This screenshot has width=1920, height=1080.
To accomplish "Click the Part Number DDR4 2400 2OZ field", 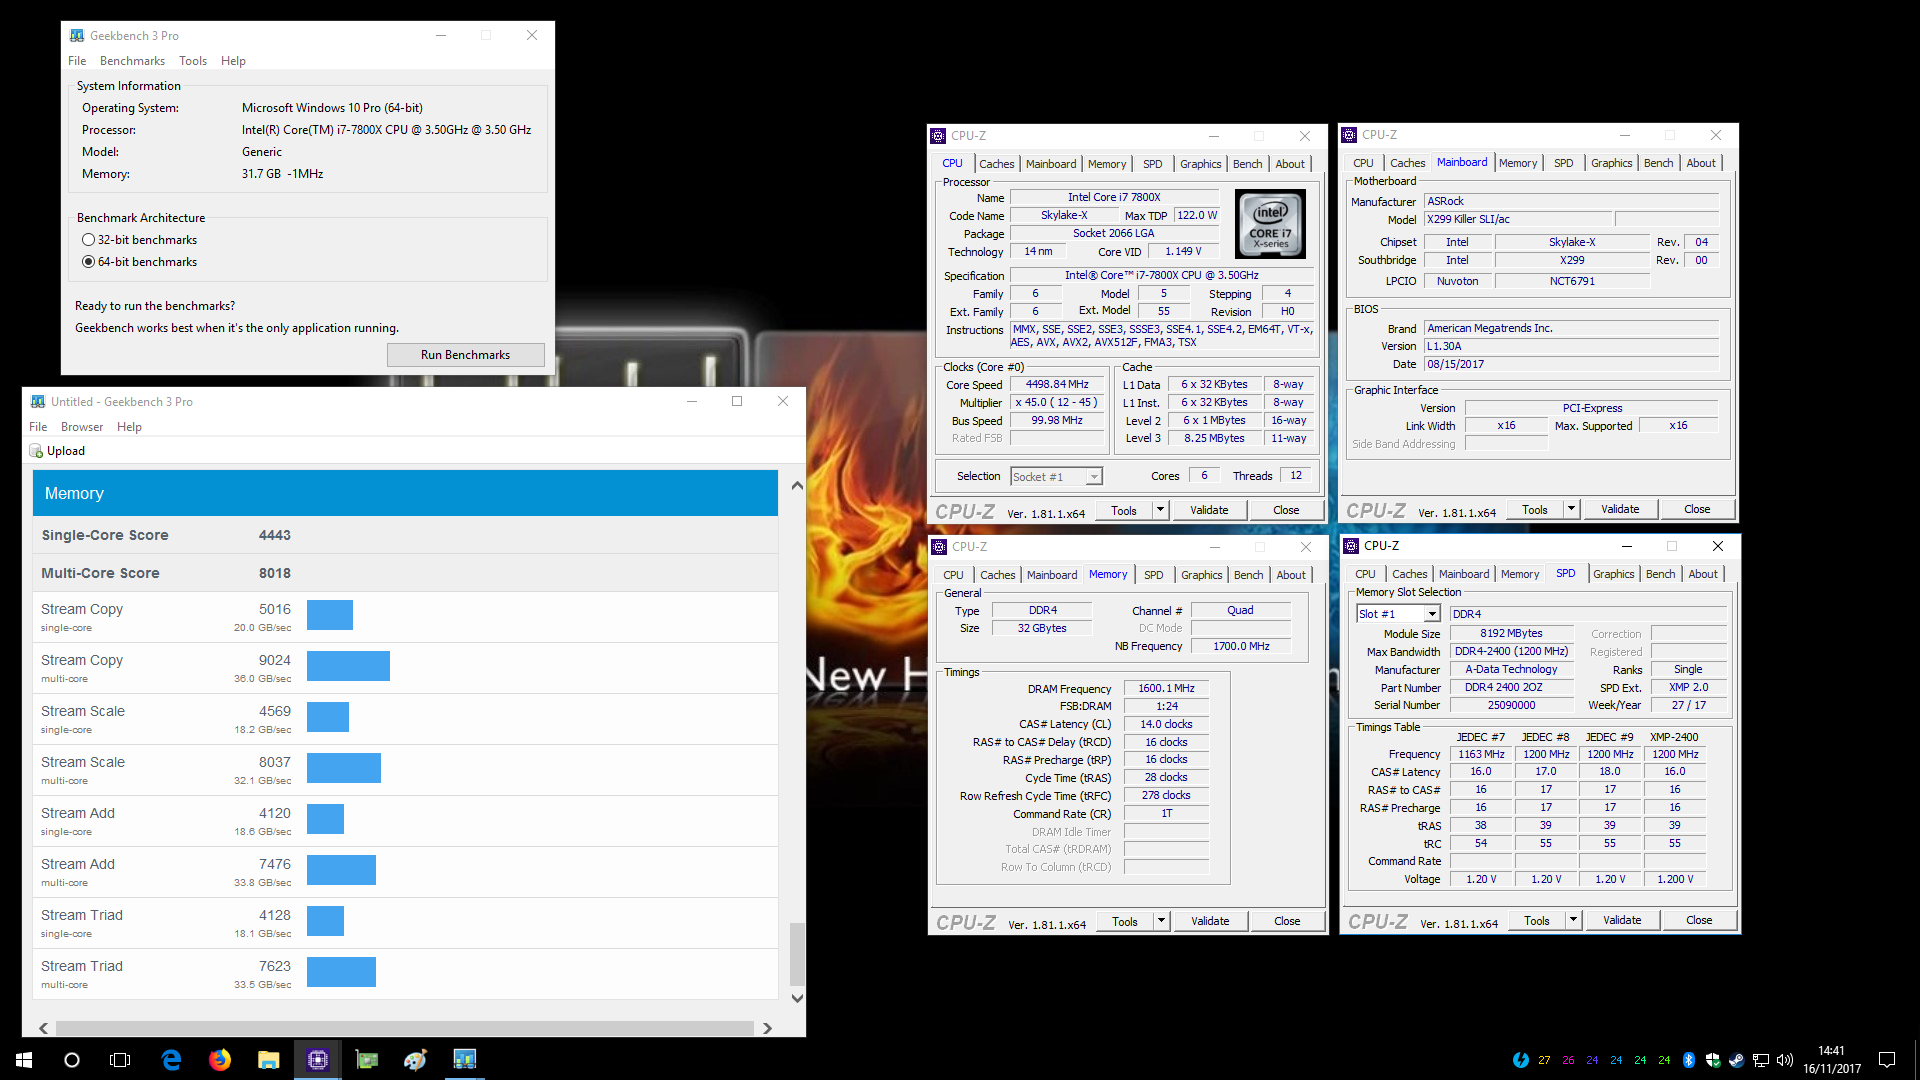I will point(1511,688).
